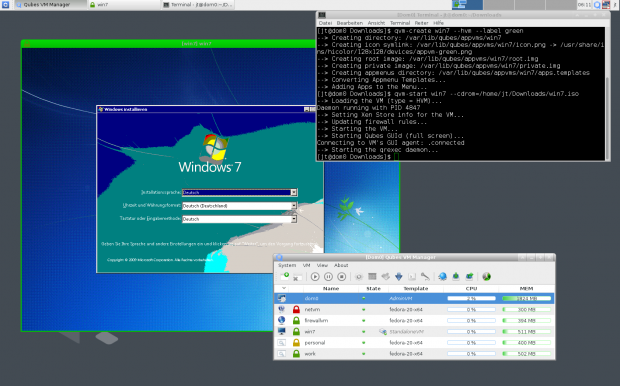Switch to win7 taskbar button
Viewport: 620px width, 386px height.
pyautogui.click(x=124, y=5)
